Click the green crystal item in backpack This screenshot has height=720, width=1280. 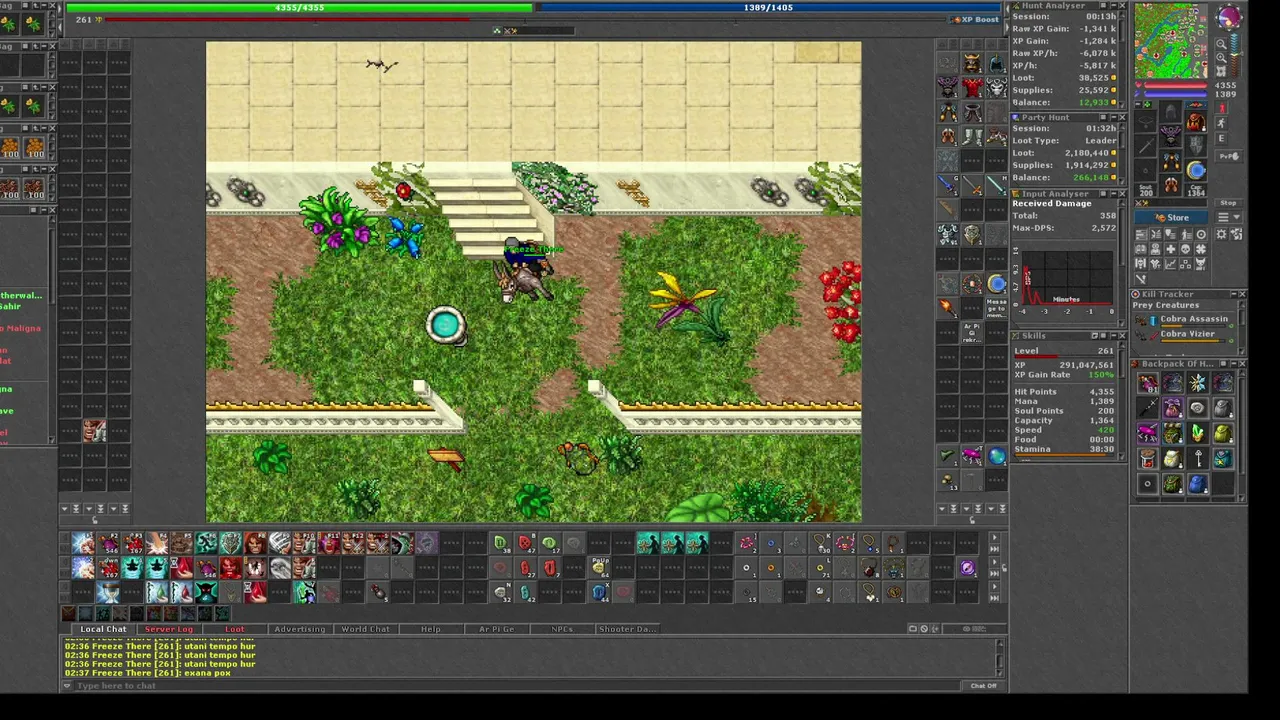click(1197, 434)
